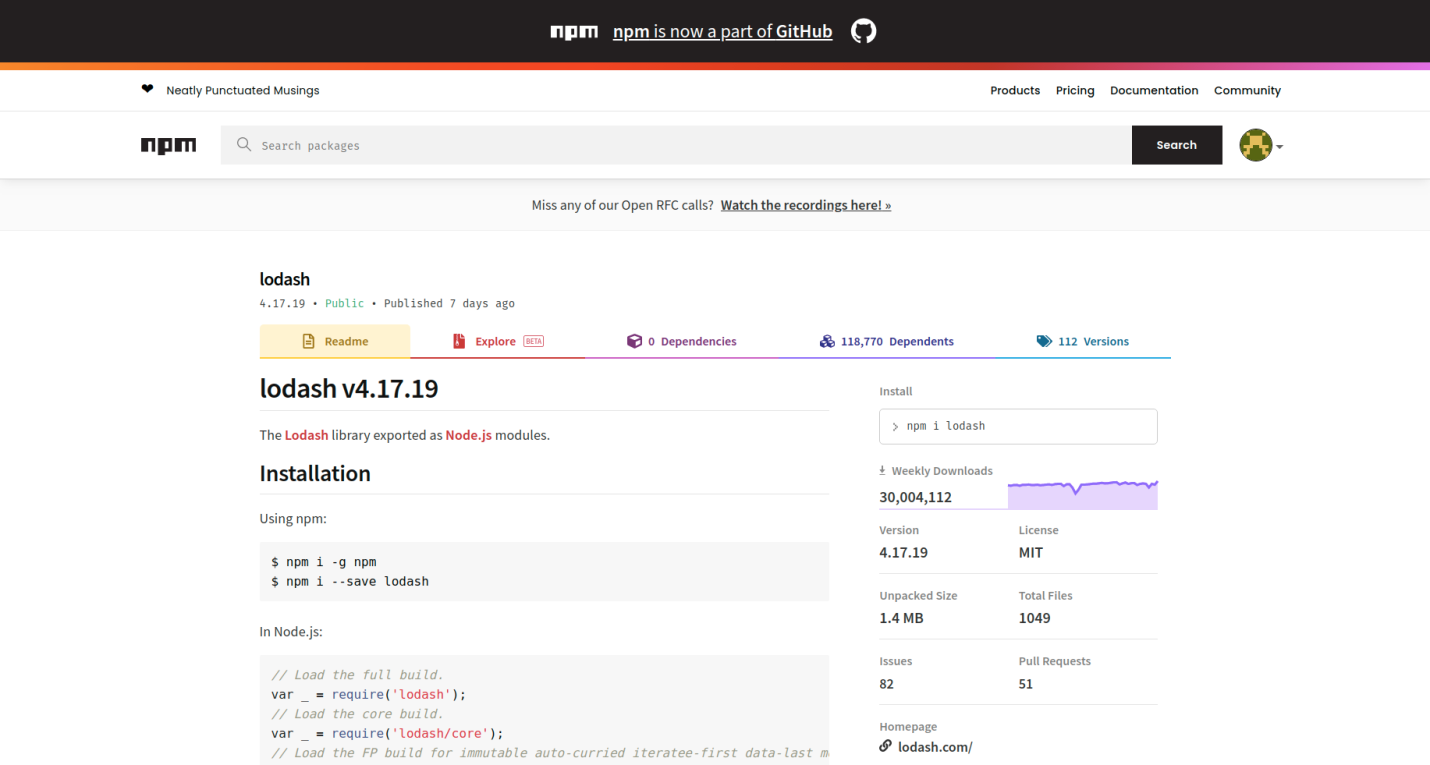Viewport: 1430px width, 765px height.
Task: Click the Versions tags icon
Action: coord(1044,341)
